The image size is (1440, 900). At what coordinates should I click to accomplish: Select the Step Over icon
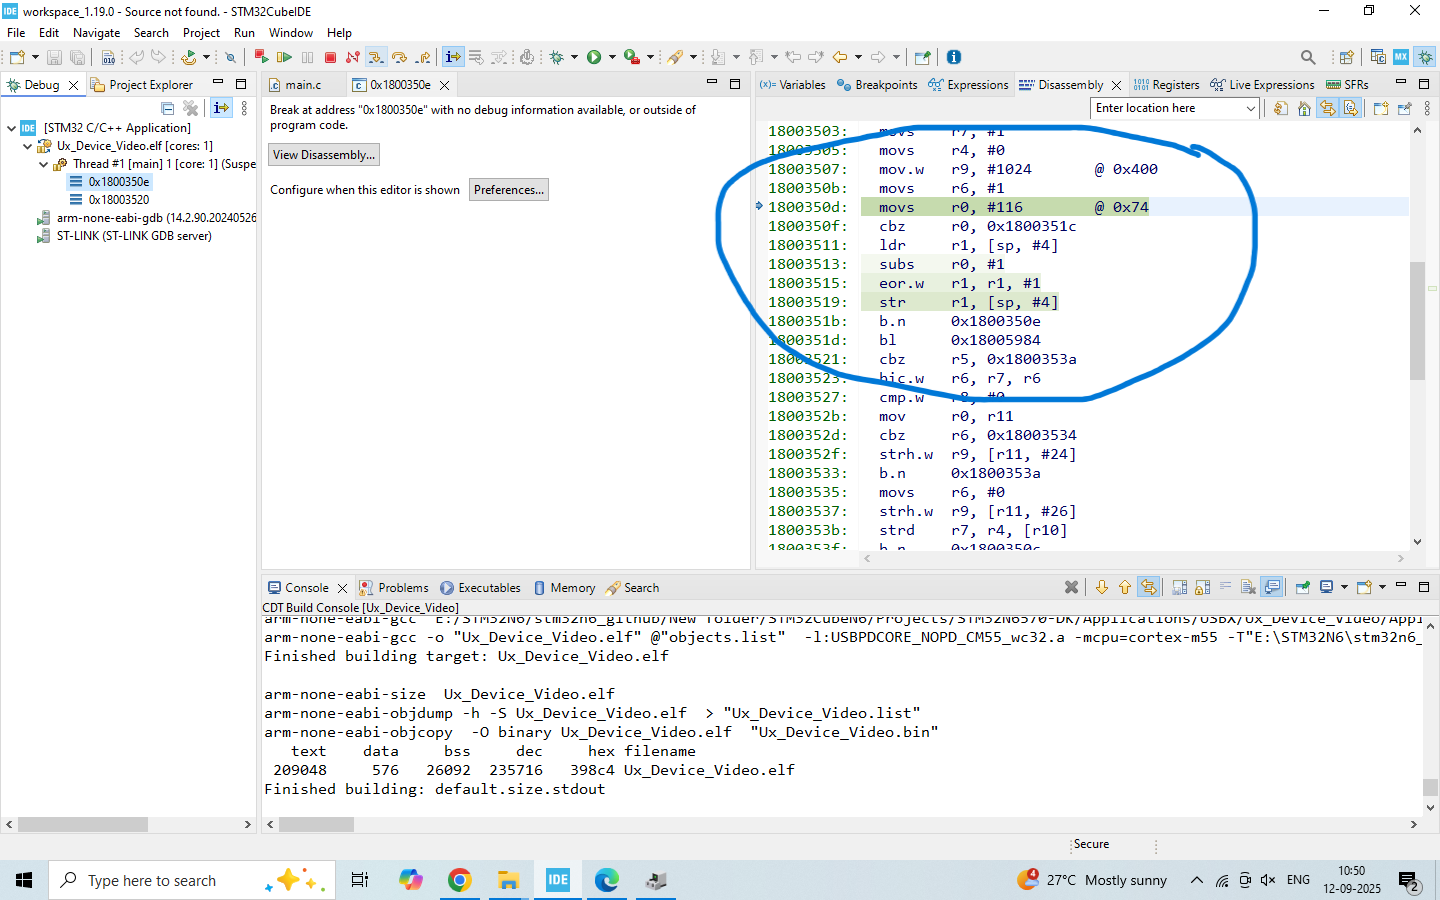(x=398, y=57)
